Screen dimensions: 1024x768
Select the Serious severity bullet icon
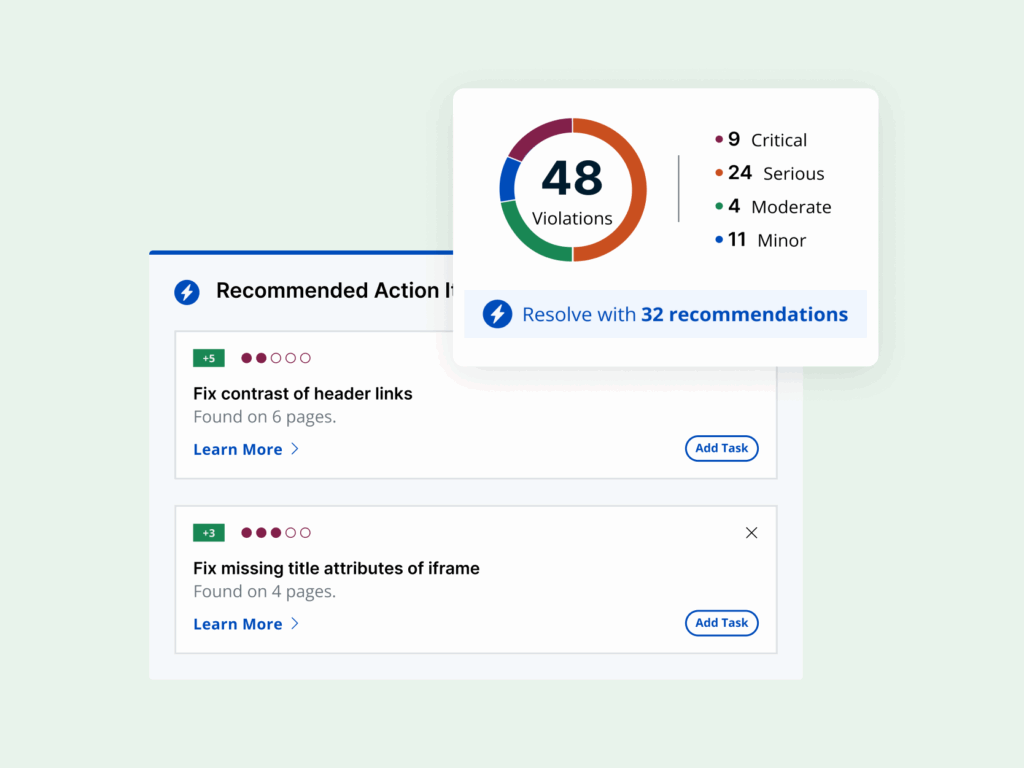718,173
